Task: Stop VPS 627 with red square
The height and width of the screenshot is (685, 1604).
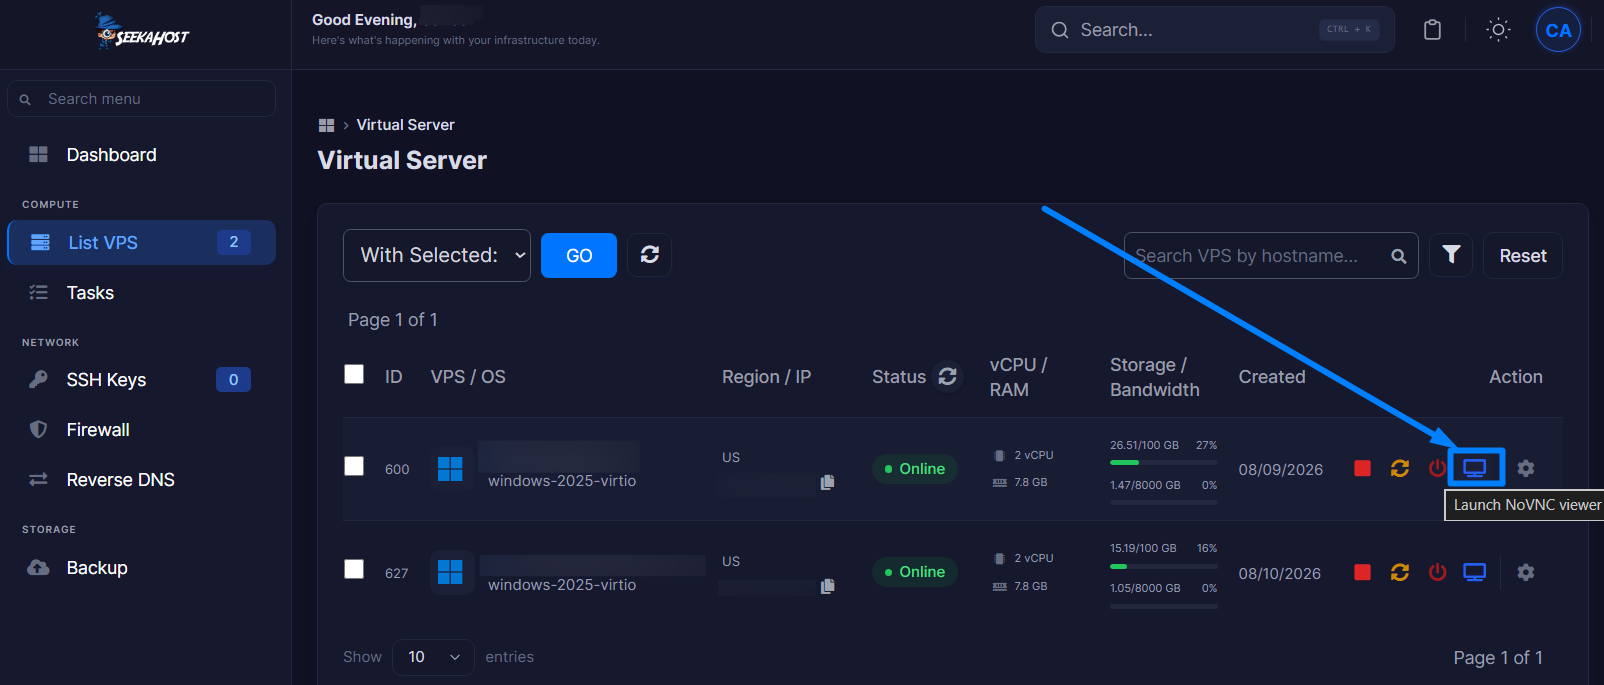Action: coord(1362,572)
